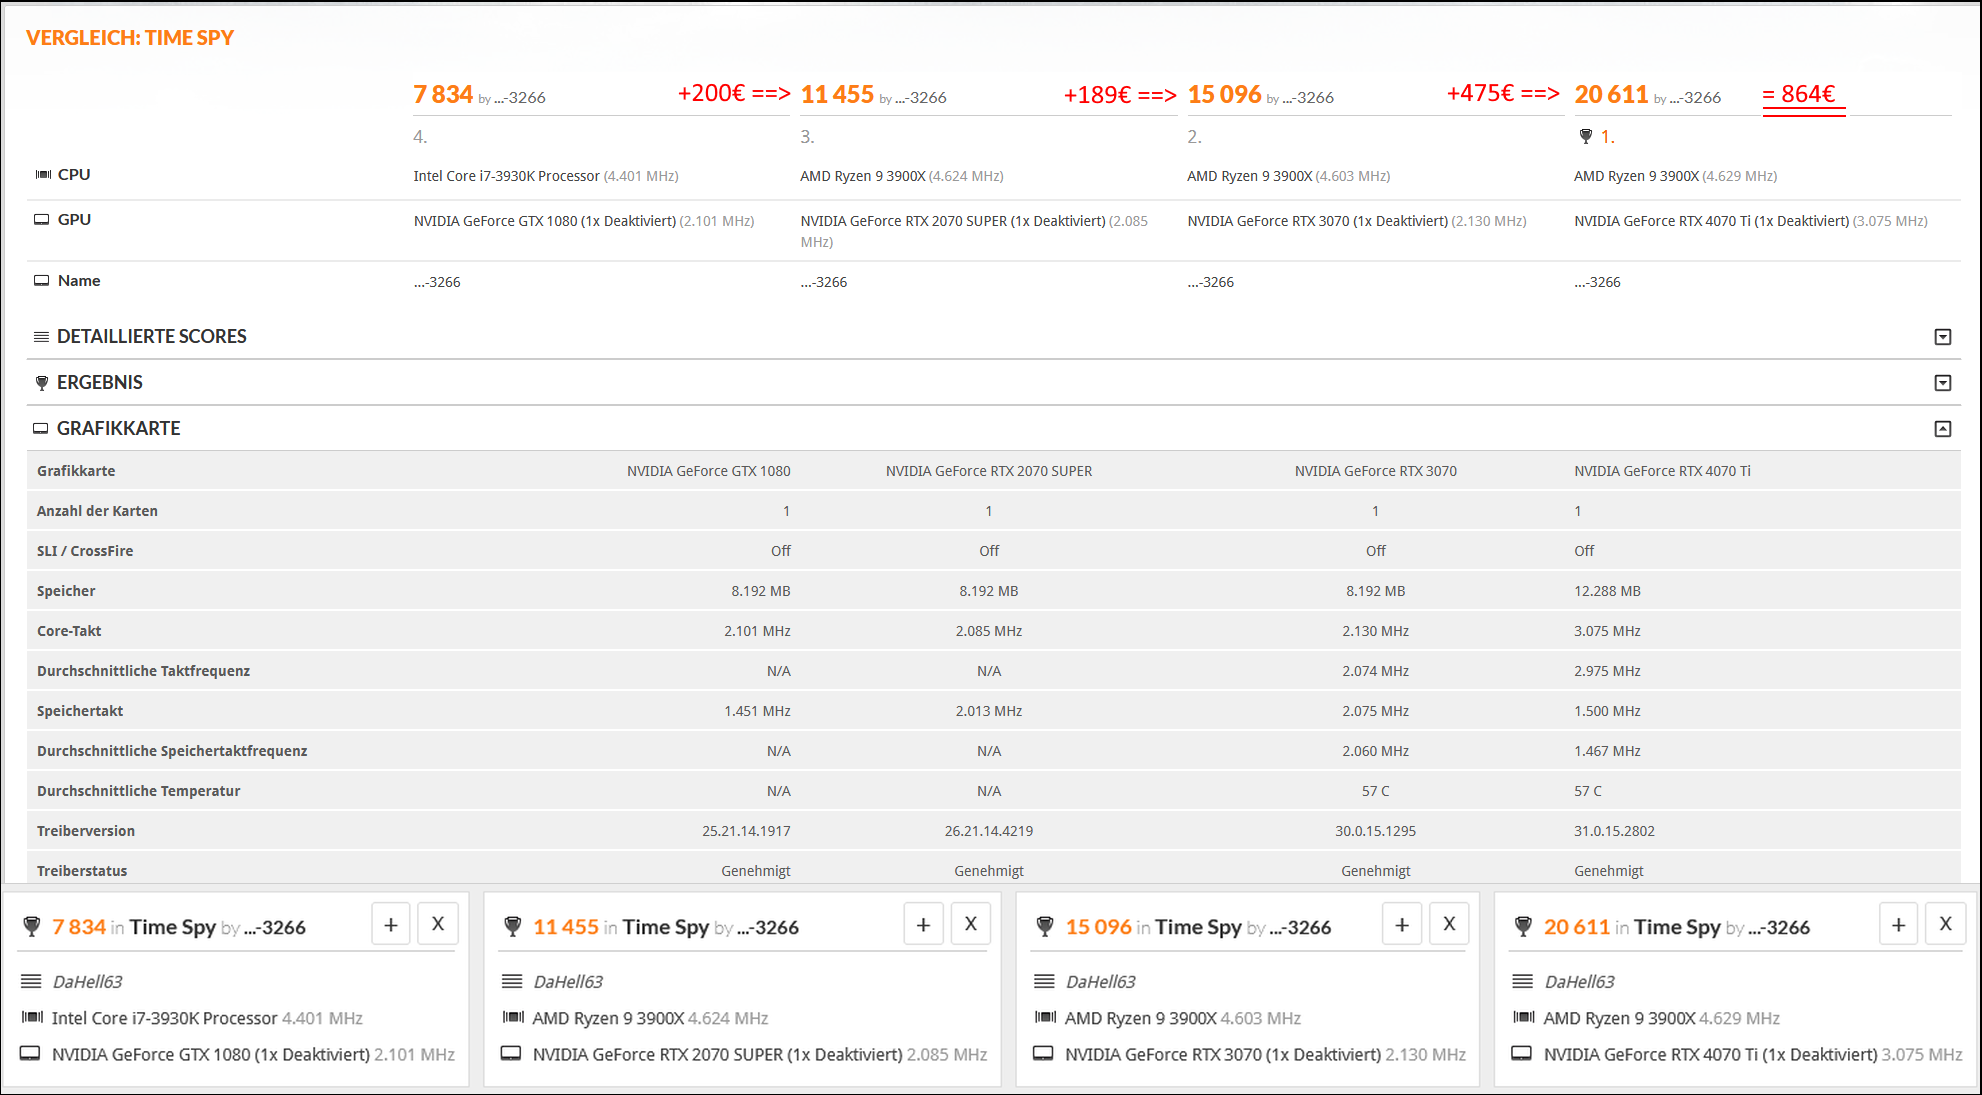
Task: Add the 7 834 result with plus button
Action: [391, 924]
